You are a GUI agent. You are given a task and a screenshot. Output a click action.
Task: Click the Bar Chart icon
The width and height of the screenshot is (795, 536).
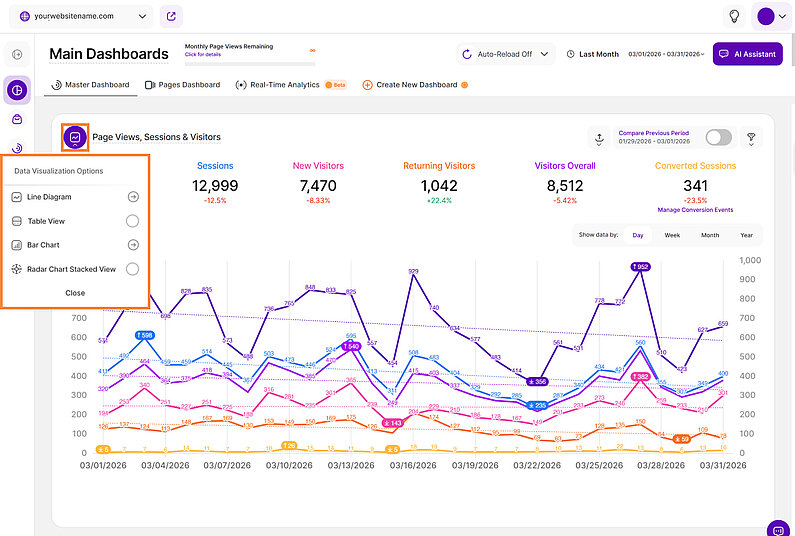pyautogui.click(x=16, y=245)
